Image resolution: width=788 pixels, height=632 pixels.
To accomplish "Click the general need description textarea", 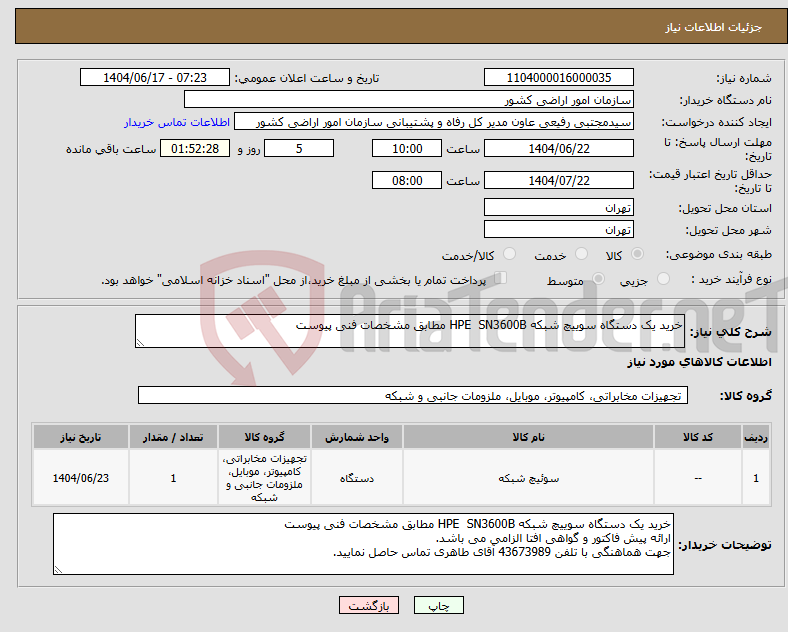I will 410,331.
